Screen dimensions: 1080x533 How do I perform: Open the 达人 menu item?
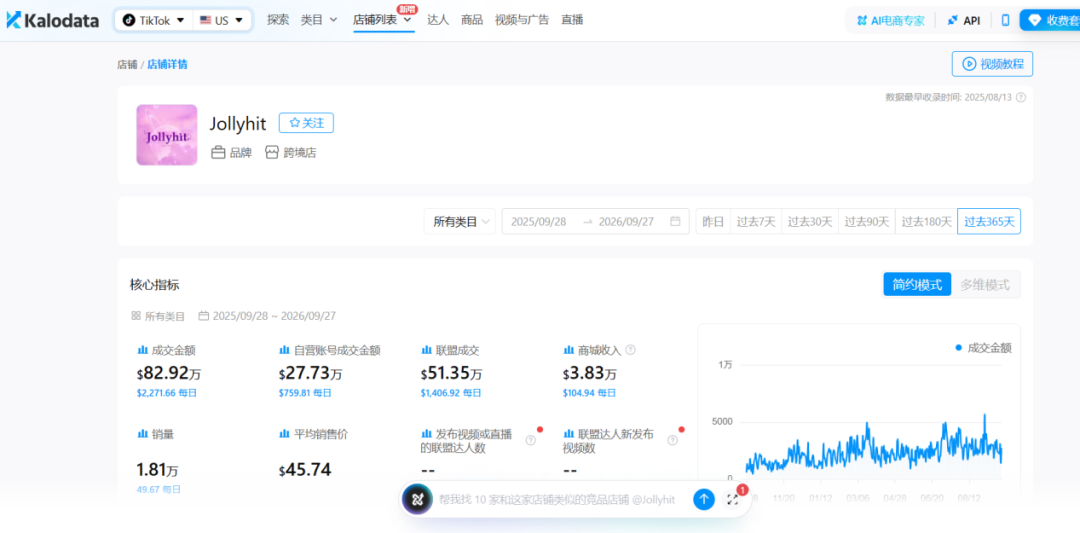(x=438, y=20)
